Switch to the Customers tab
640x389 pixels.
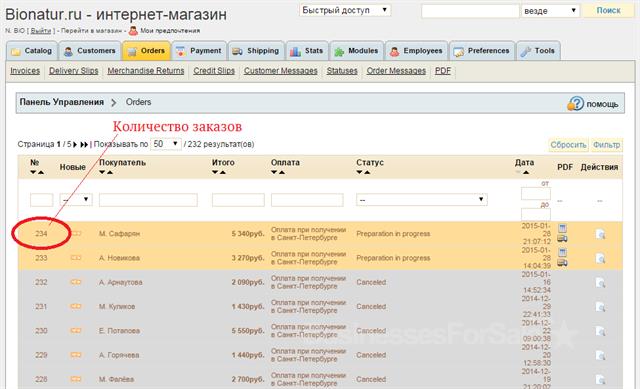point(90,51)
